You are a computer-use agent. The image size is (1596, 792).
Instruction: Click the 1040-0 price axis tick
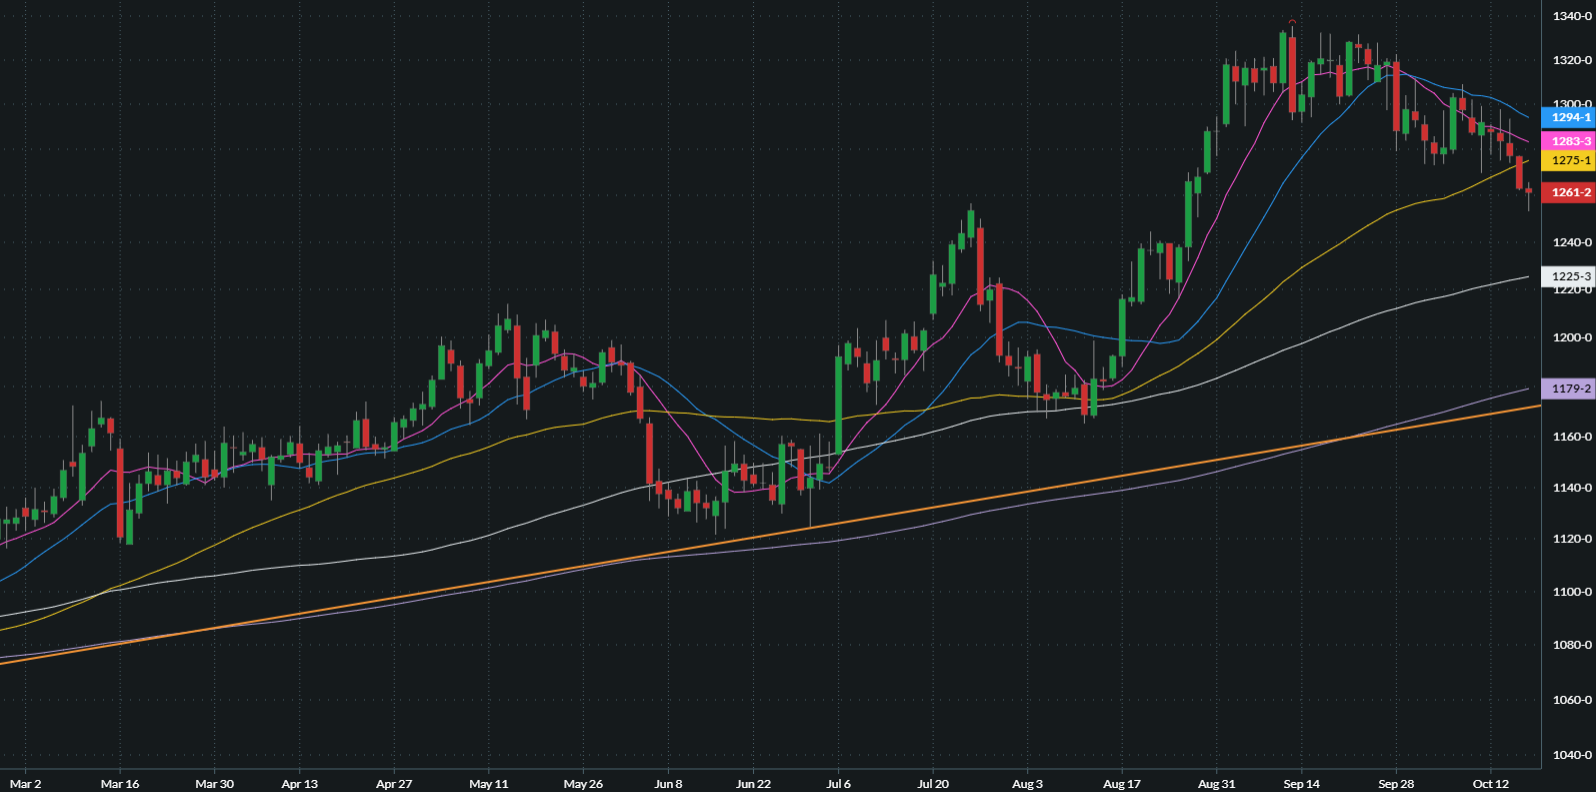(1572, 755)
